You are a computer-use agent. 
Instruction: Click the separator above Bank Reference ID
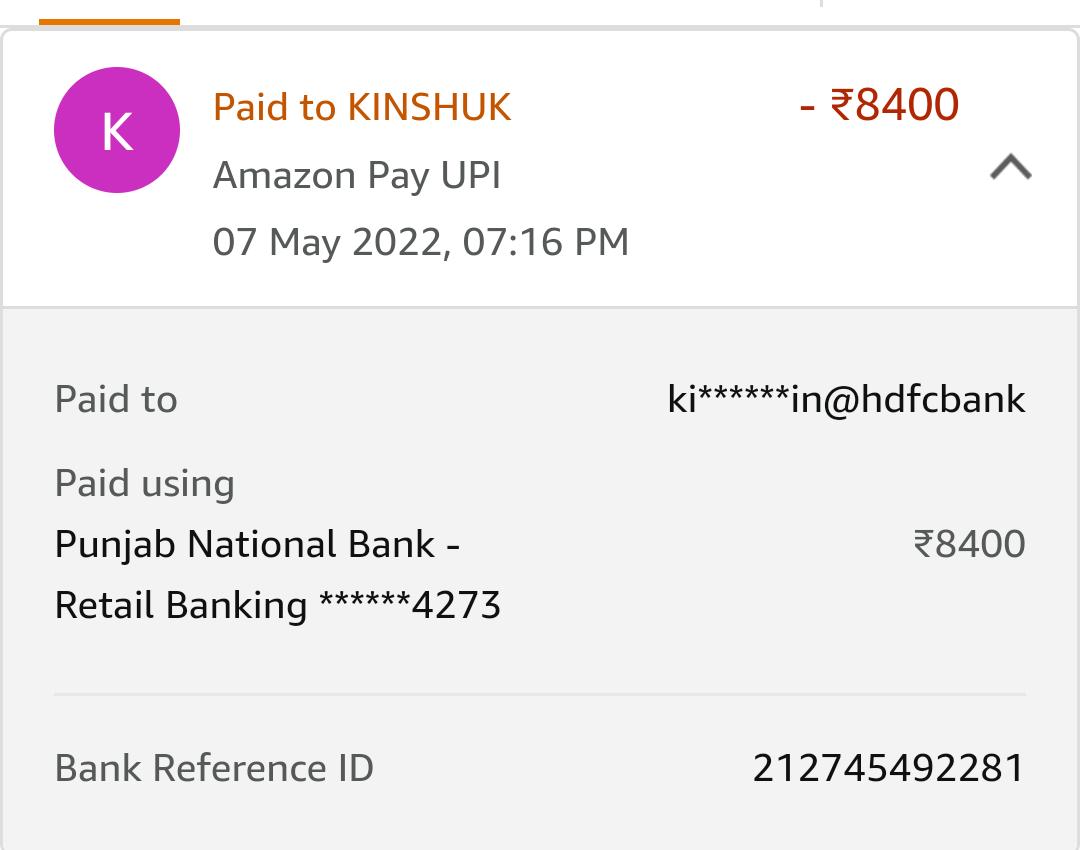540,693
